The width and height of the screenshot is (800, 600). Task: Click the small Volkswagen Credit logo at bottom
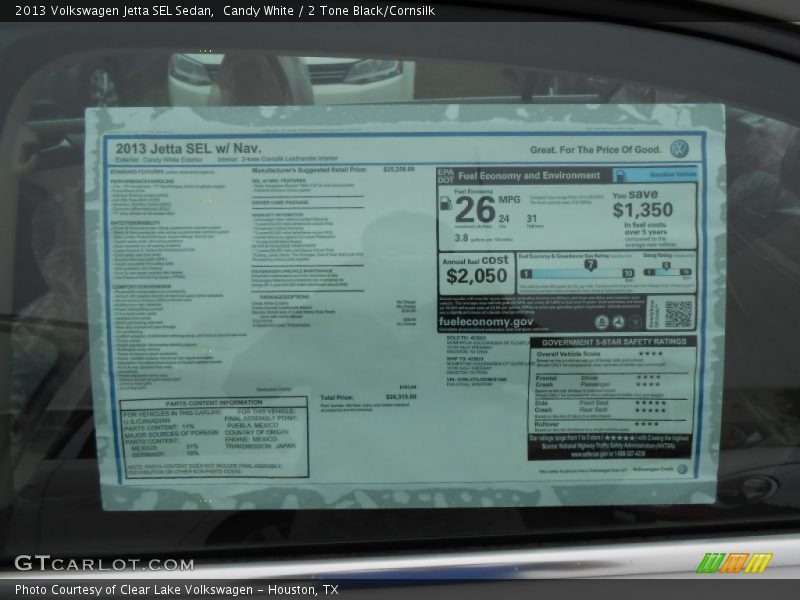click(682, 469)
